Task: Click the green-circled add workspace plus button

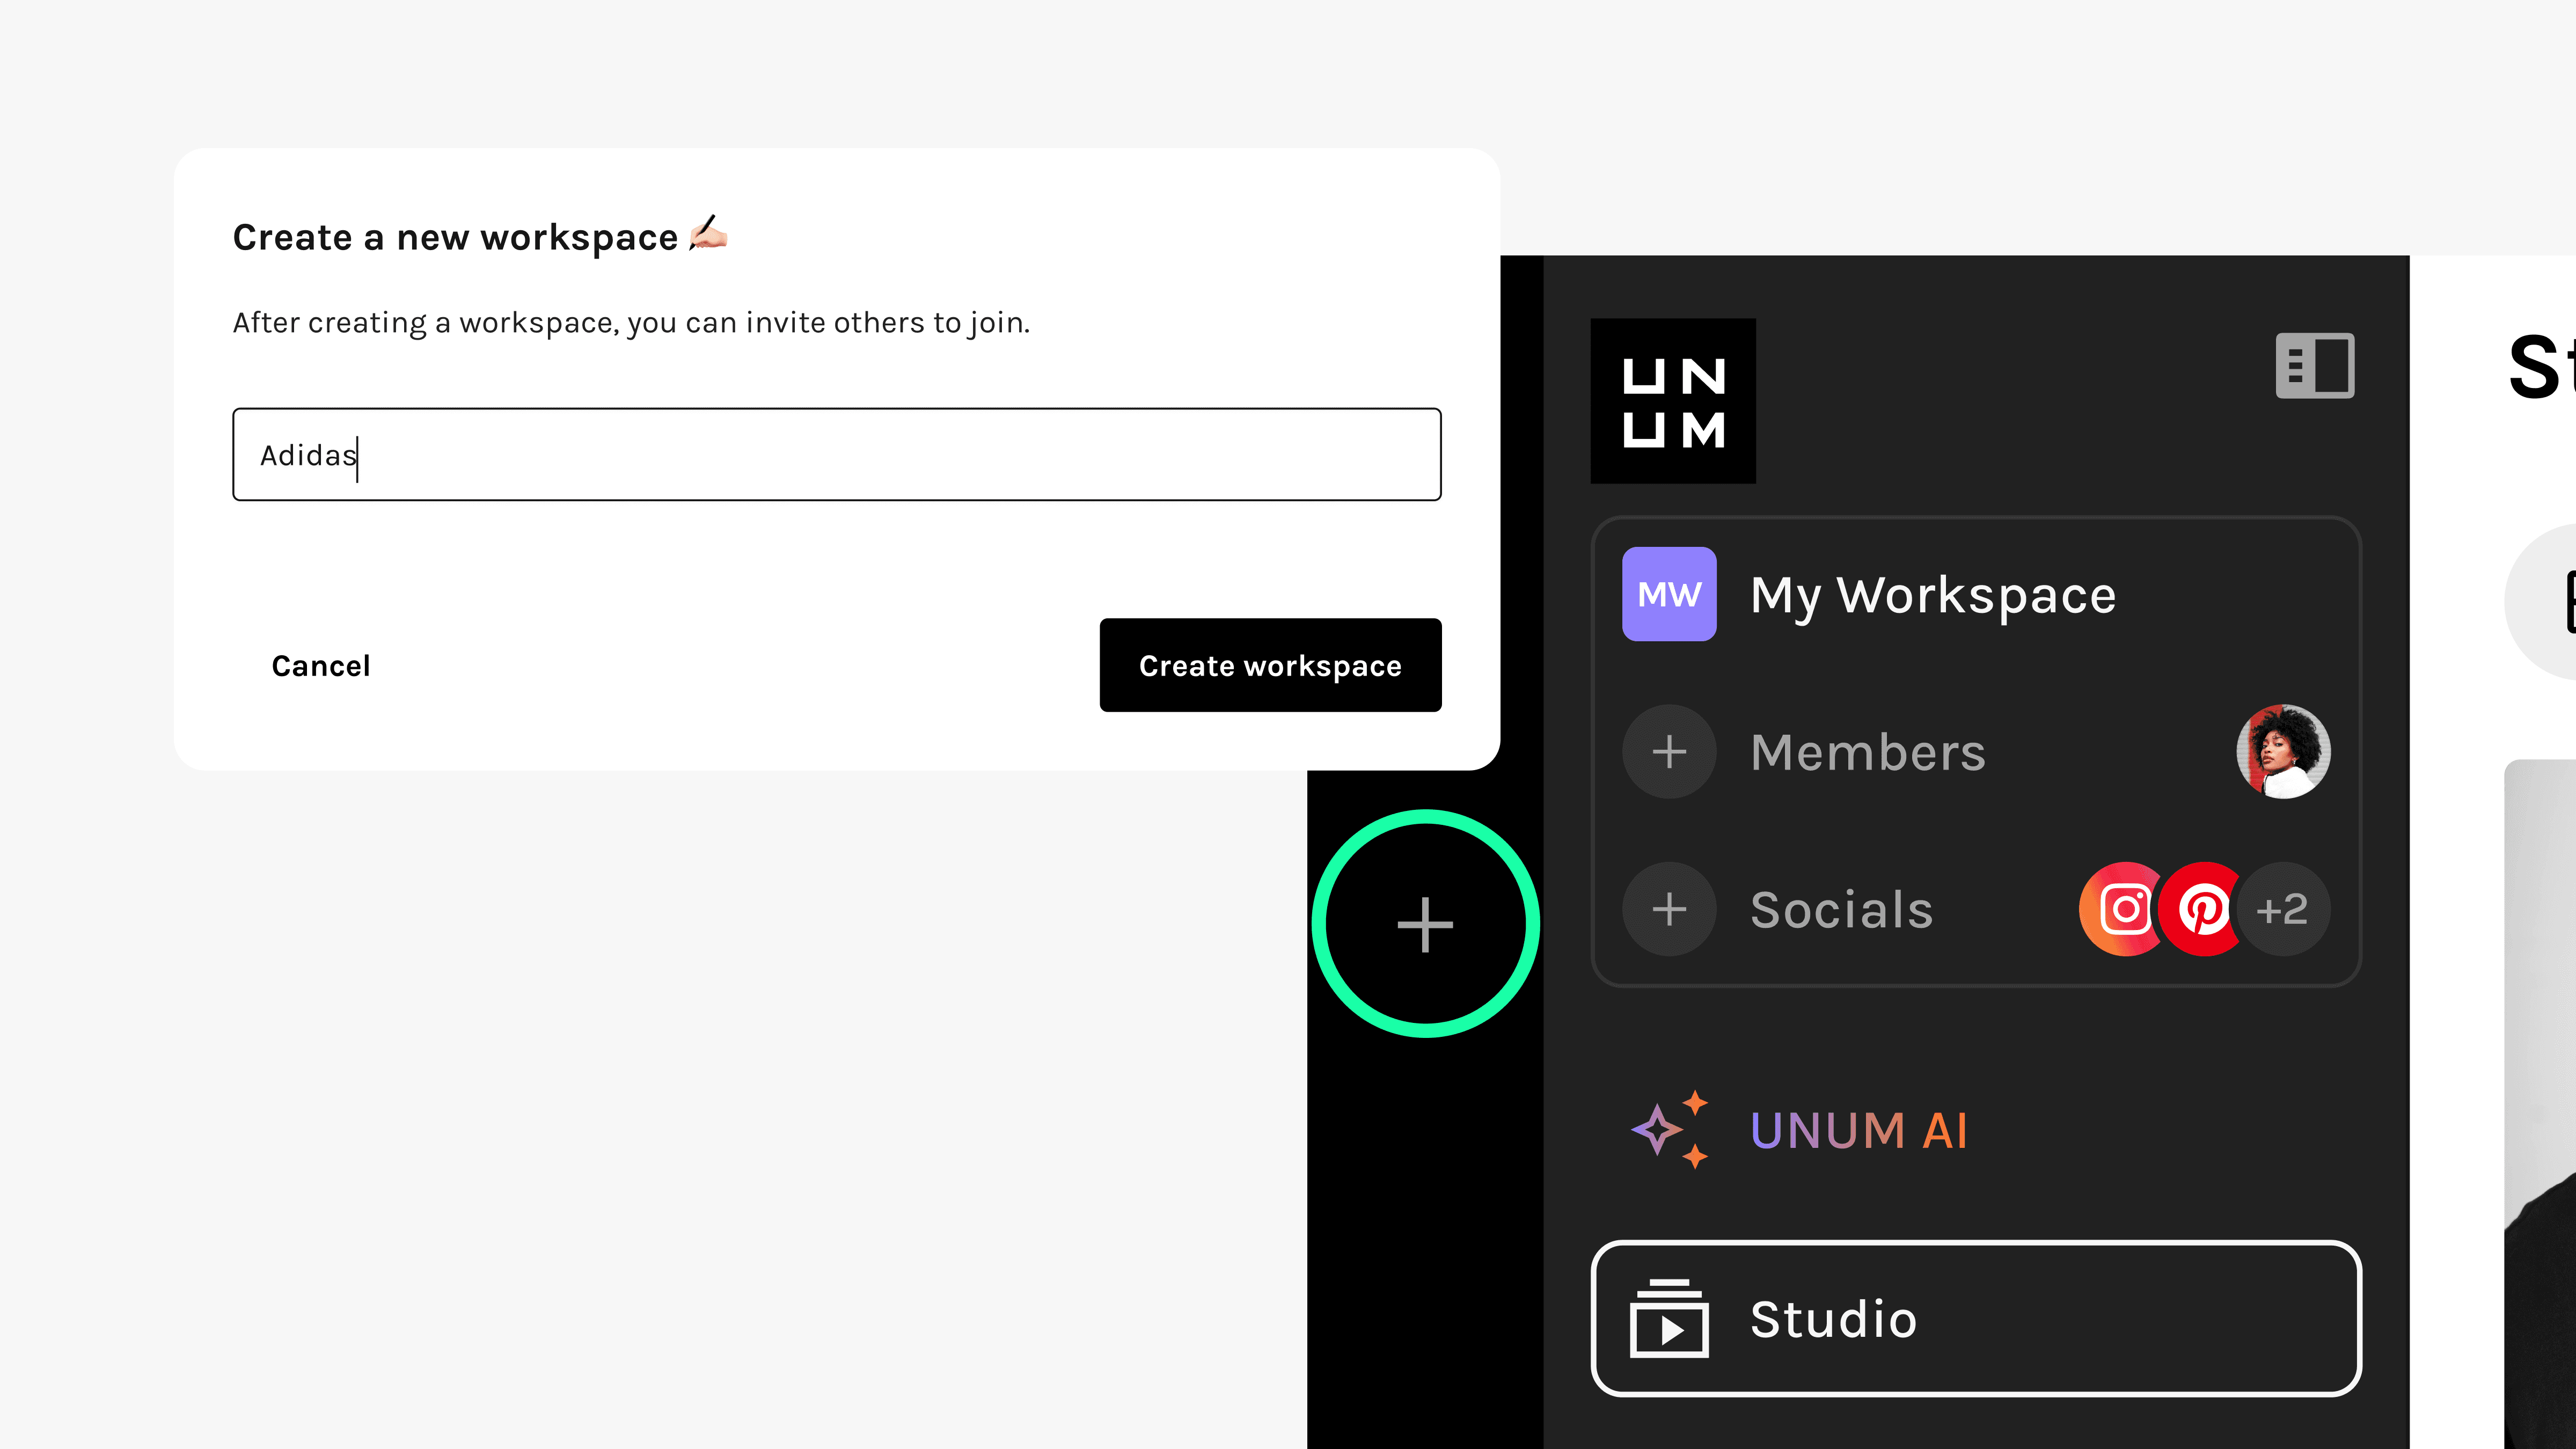Action: pyautogui.click(x=1425, y=924)
